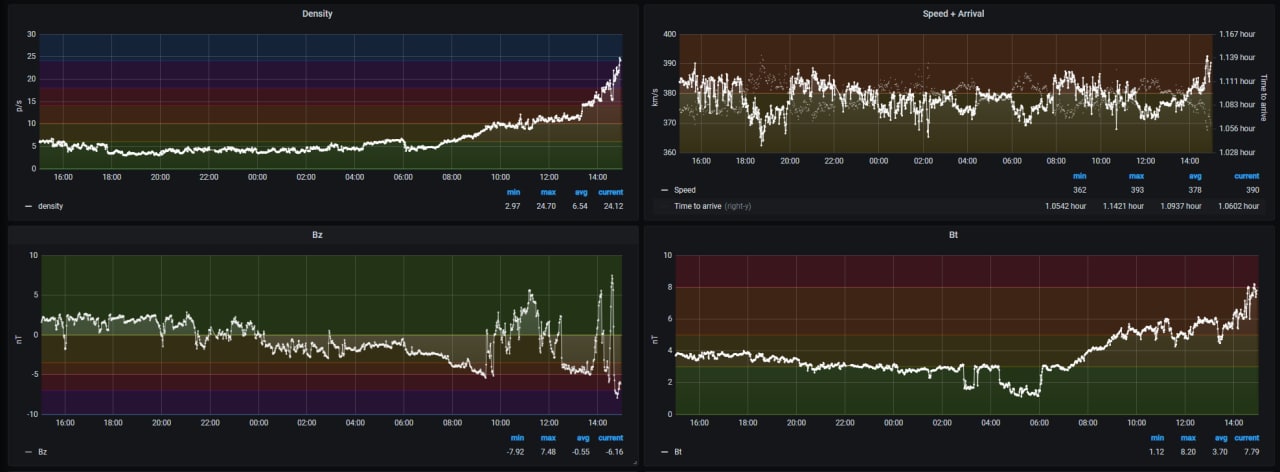Screen dimensions: 1280x472
Task: Select Bt max value 8.20
Action: (1188, 452)
